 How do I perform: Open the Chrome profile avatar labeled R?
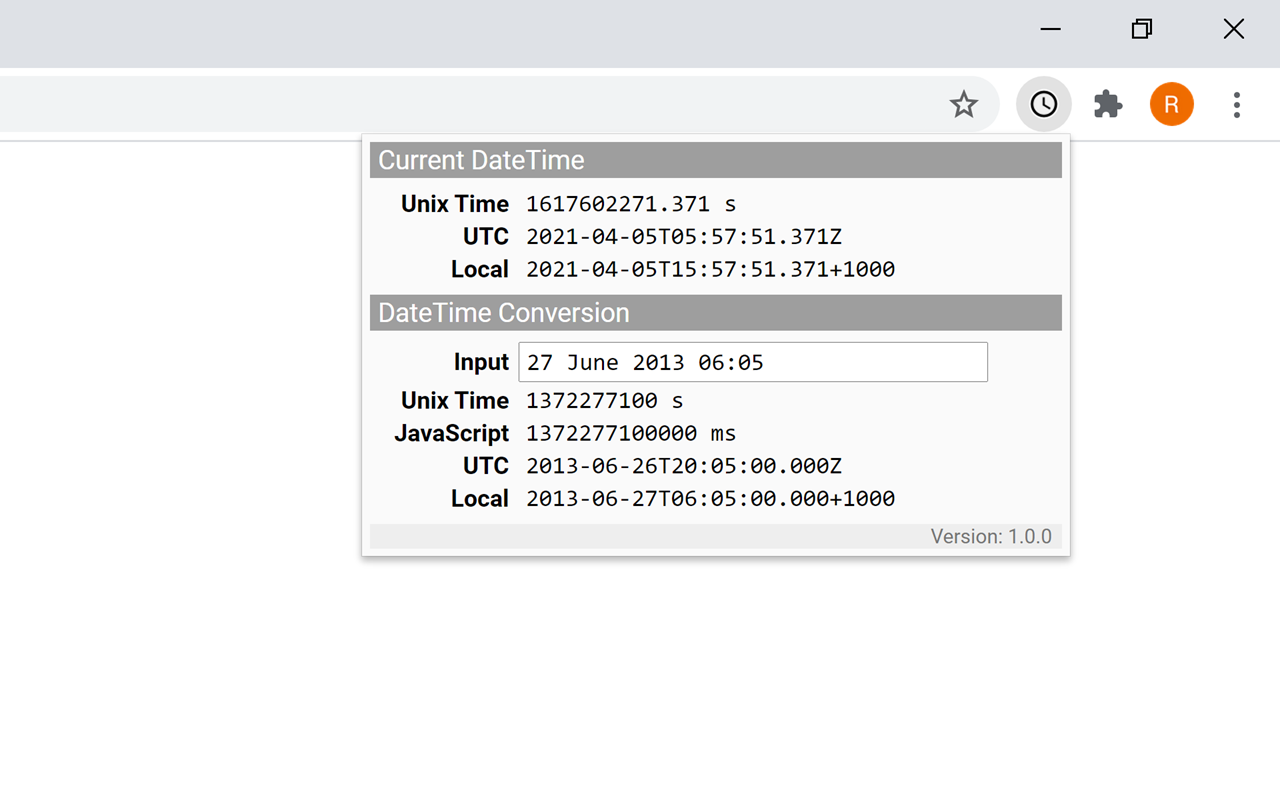pyautogui.click(x=1171, y=104)
